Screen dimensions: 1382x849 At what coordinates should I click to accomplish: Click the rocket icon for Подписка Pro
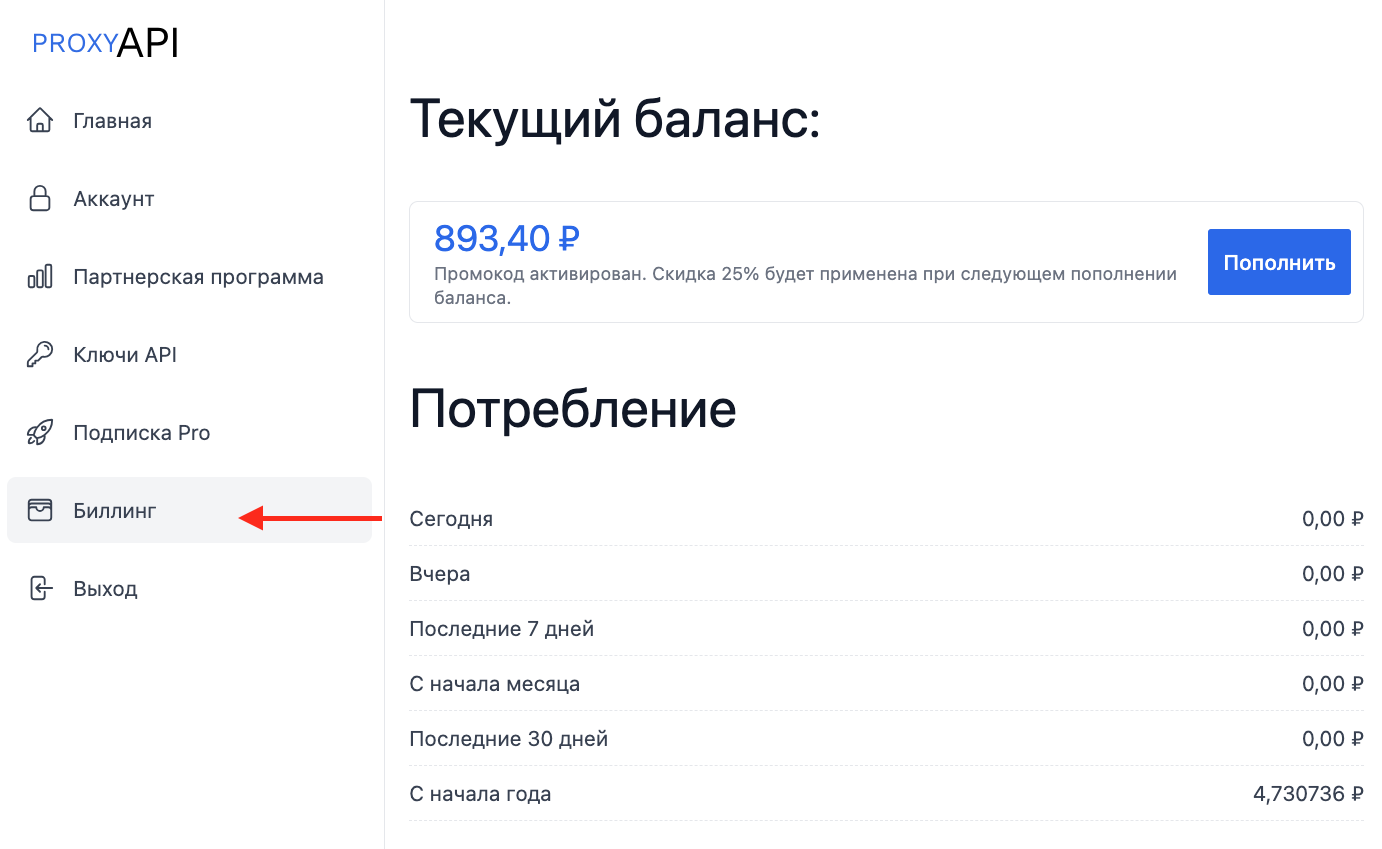[39, 433]
